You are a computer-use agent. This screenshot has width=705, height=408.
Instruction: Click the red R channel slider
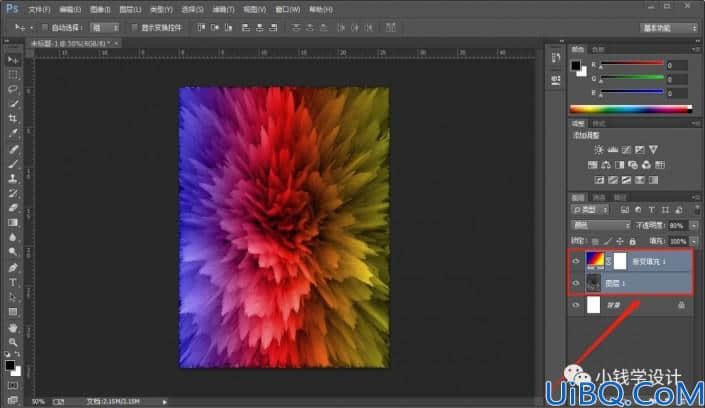(632, 64)
